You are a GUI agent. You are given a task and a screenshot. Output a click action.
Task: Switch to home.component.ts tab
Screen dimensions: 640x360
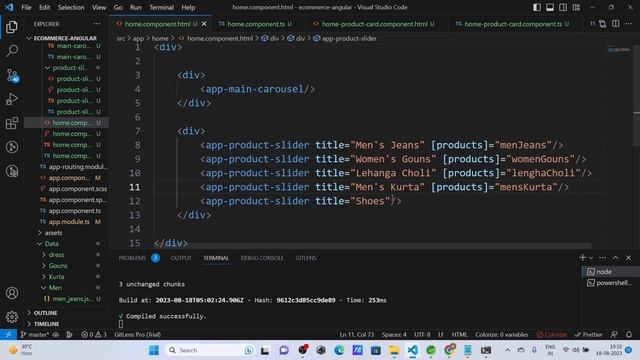point(256,24)
